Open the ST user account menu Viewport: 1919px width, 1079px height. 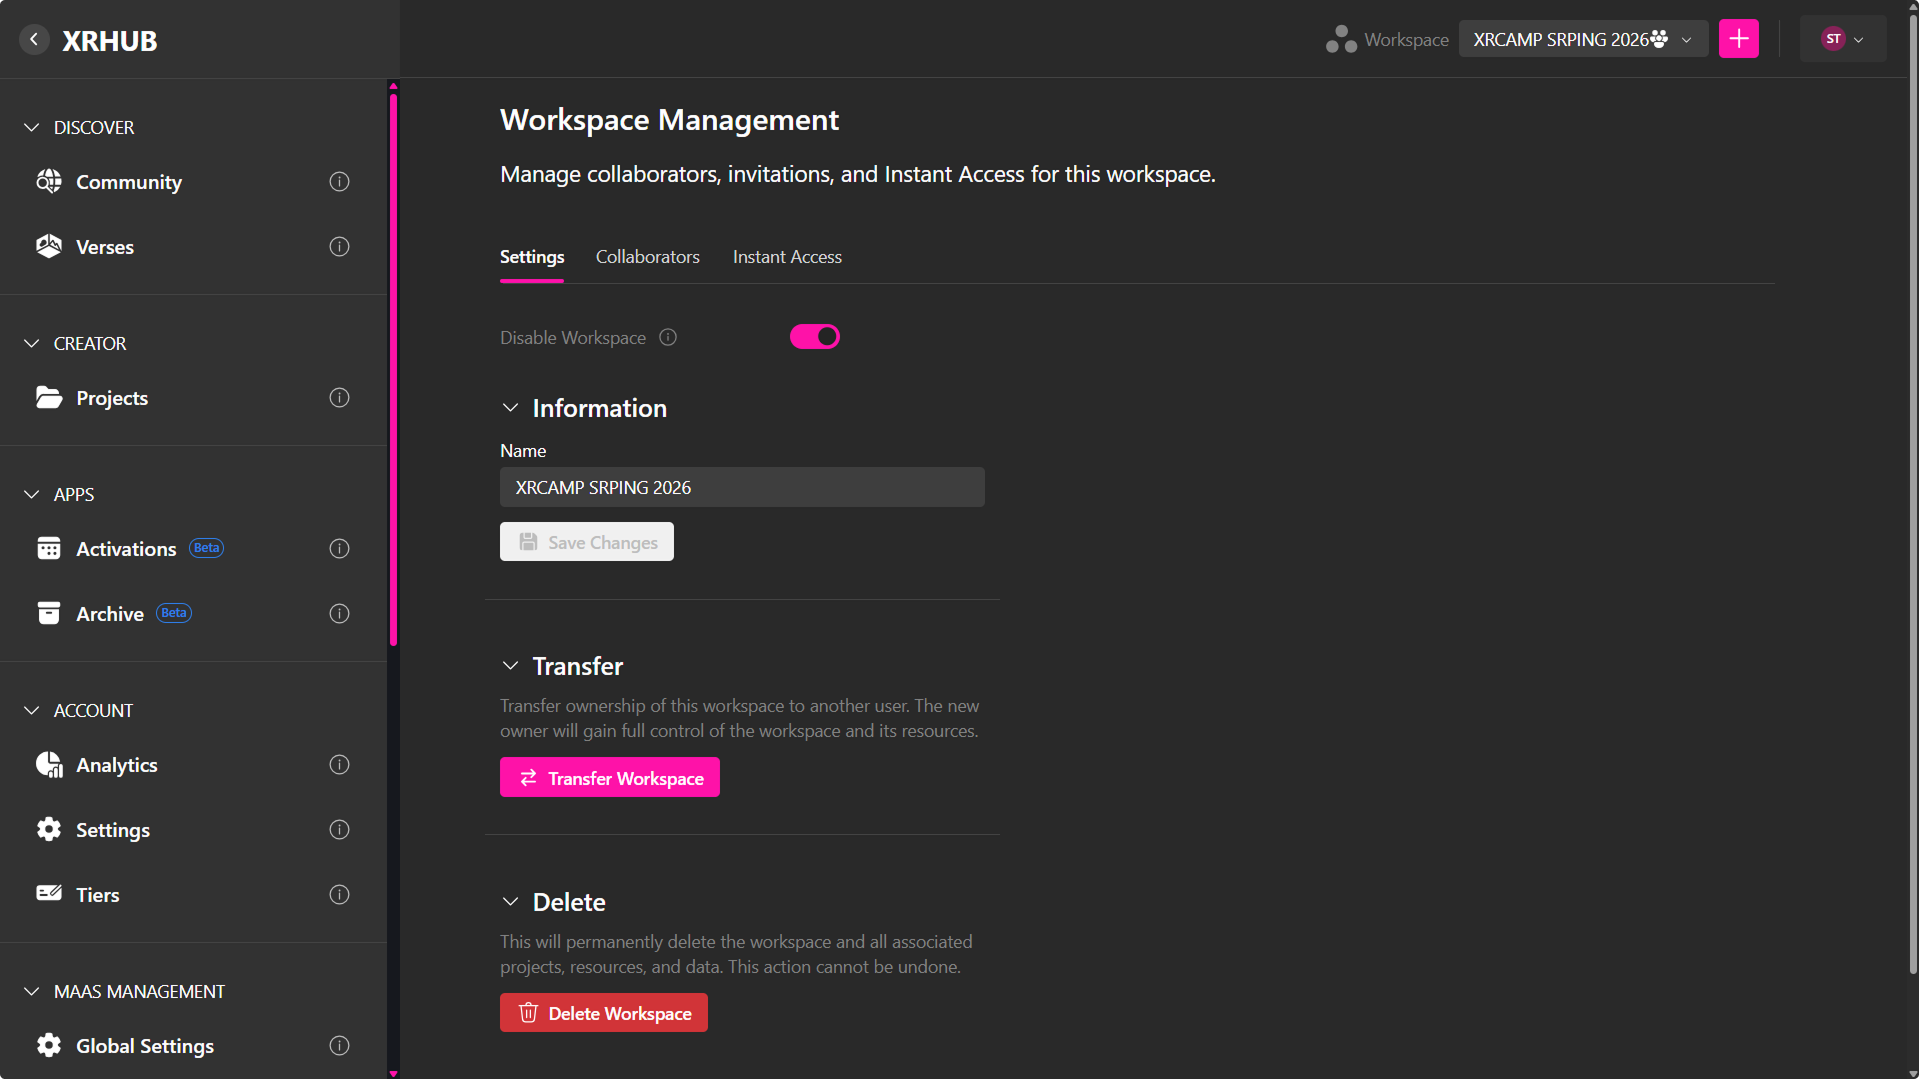tap(1842, 39)
